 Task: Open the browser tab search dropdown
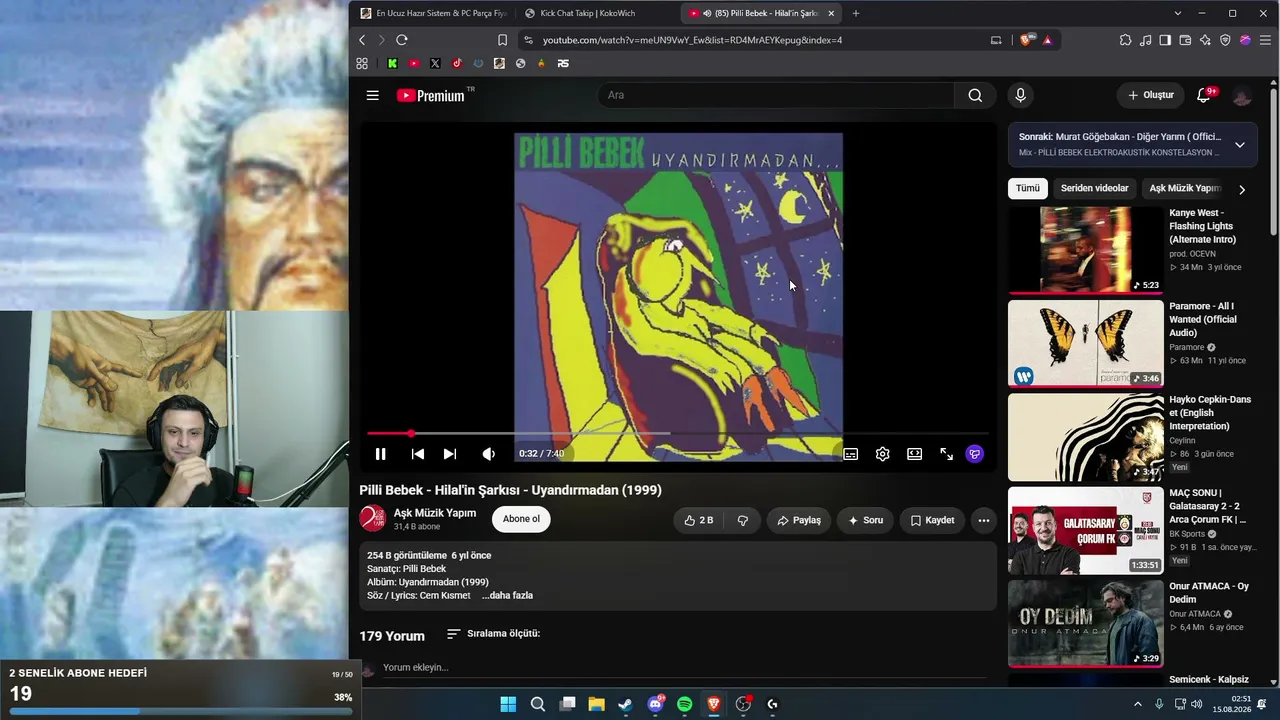click(x=1178, y=13)
